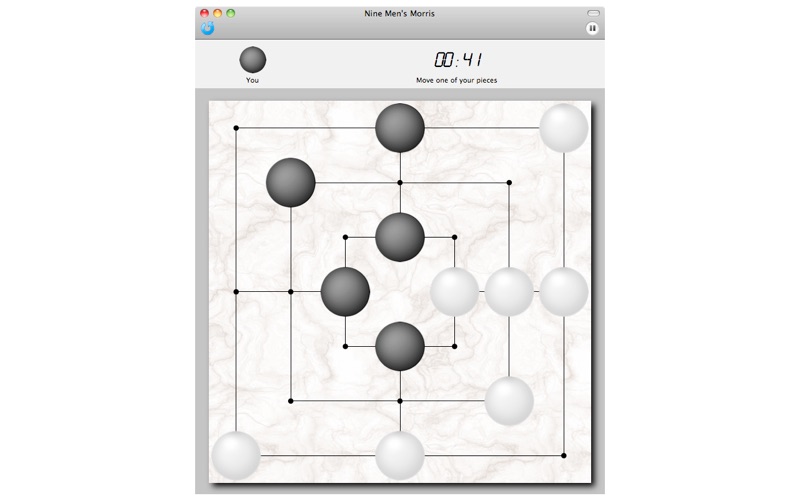Click empty point at inner square bottom-left corner
The height and width of the screenshot is (500, 800).
pyautogui.click(x=345, y=346)
